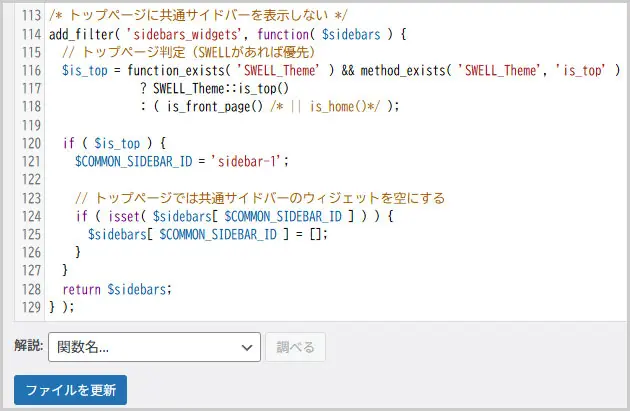
Task: Click SWELL_Theme::is_top() on line 117
Action: [221, 89]
